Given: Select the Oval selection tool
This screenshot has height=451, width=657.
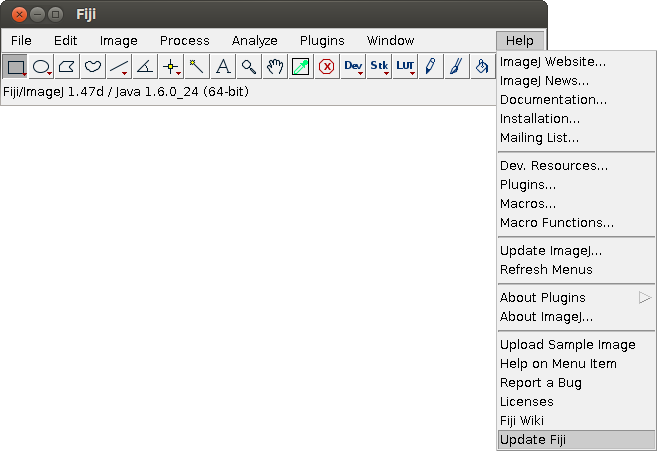Looking at the screenshot, I should 41,66.
